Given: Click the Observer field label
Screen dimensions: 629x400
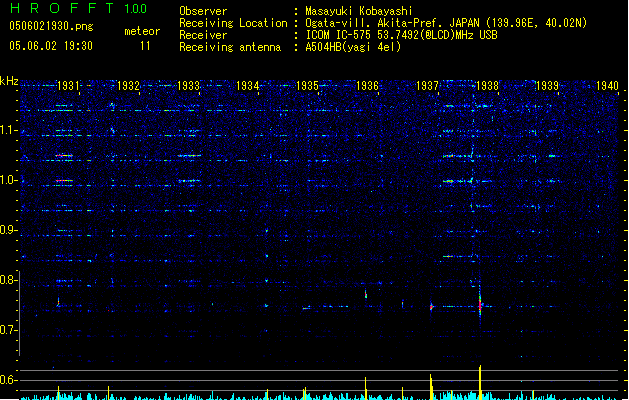Looking at the screenshot, I should (203, 11).
